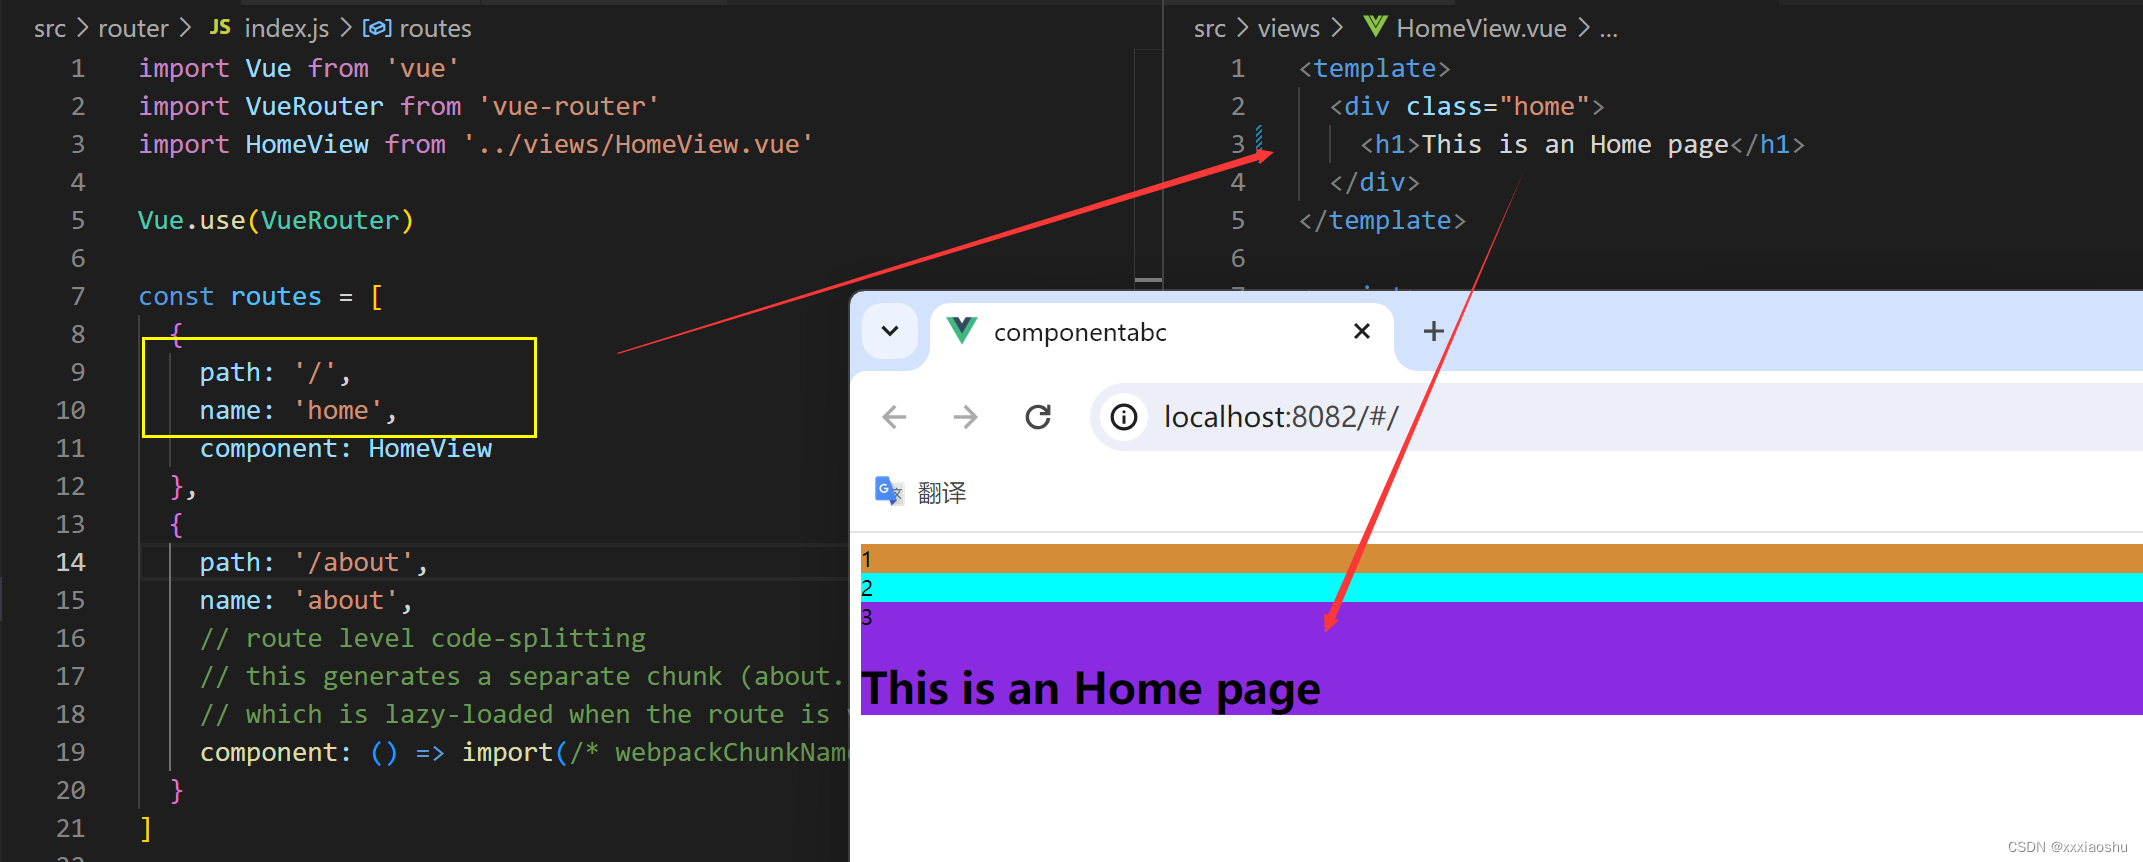Click the path: '/about' code line
The height and width of the screenshot is (862, 2143).
tap(314, 562)
